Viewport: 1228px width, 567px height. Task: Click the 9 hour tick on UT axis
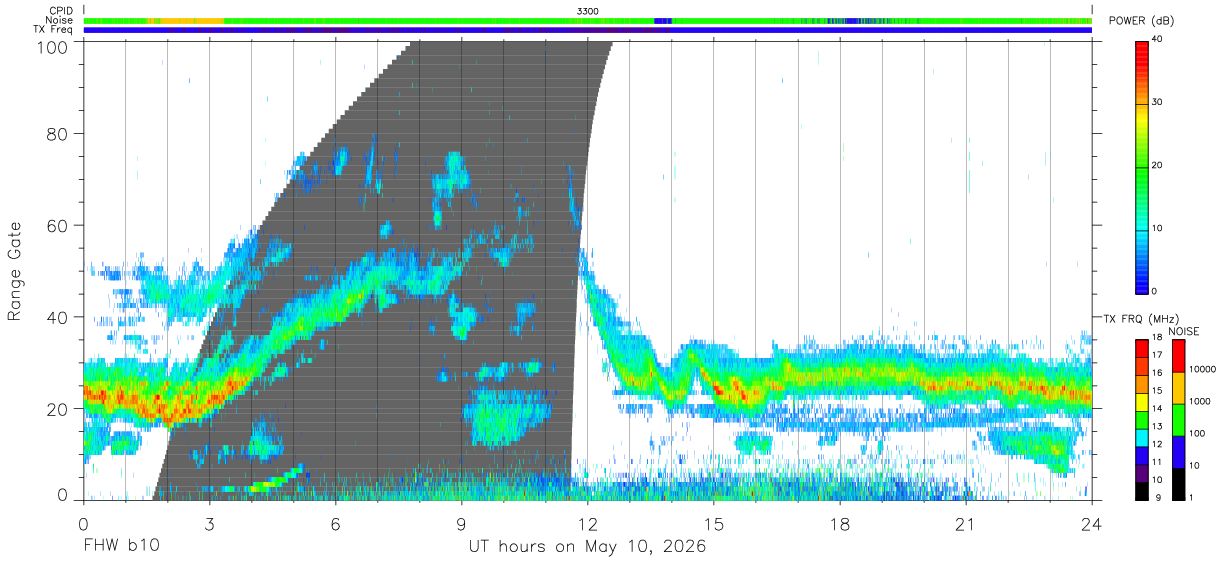461,524
